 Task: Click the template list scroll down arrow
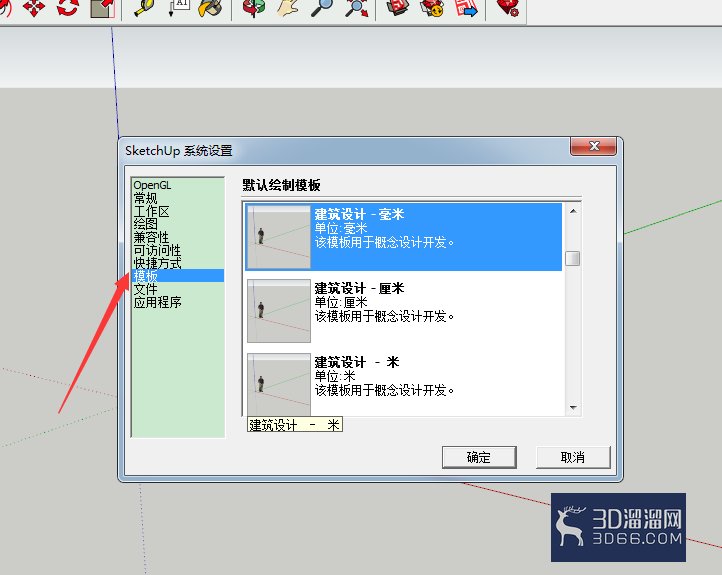pyautogui.click(x=573, y=407)
